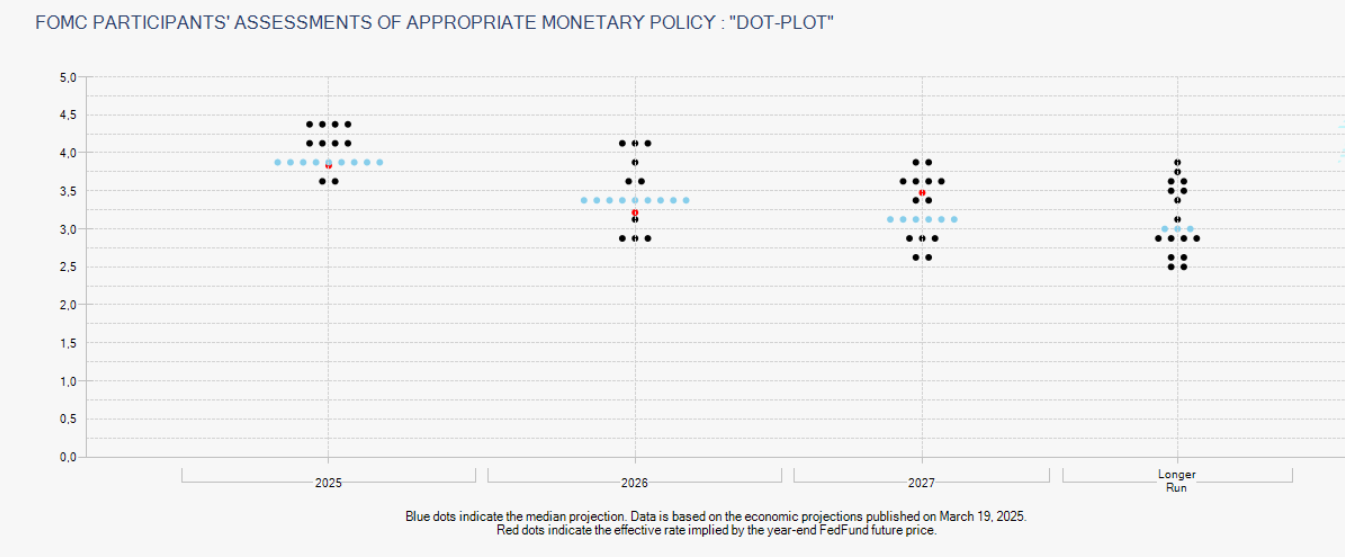Image resolution: width=1345 pixels, height=558 pixels.
Task: Click the blue dots median projection footnote
Action: (x=716, y=517)
